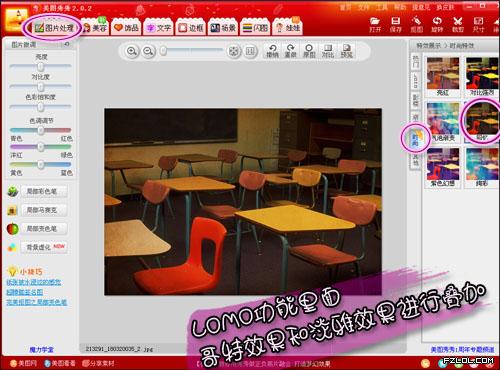Click the save (保存) disk icon

click(x=396, y=24)
